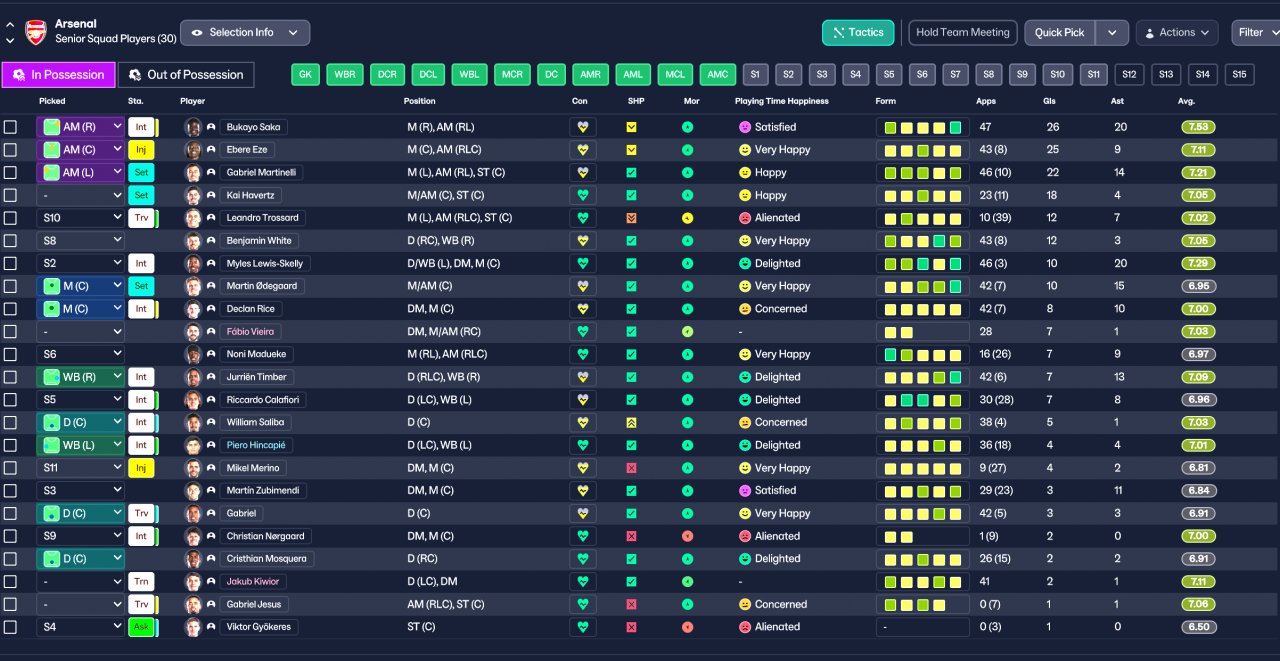Screen dimensions: 1280x661
Task: Click Ebere Eze's morale icon
Action: (x=687, y=150)
